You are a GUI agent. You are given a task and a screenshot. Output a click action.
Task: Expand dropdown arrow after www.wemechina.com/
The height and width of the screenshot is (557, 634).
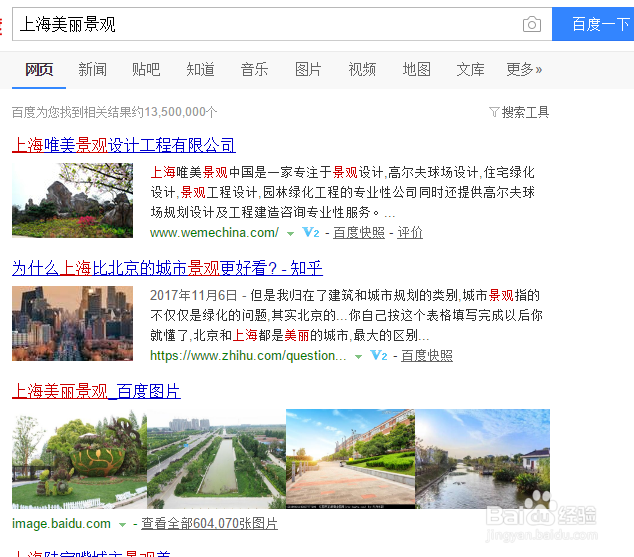(290, 234)
